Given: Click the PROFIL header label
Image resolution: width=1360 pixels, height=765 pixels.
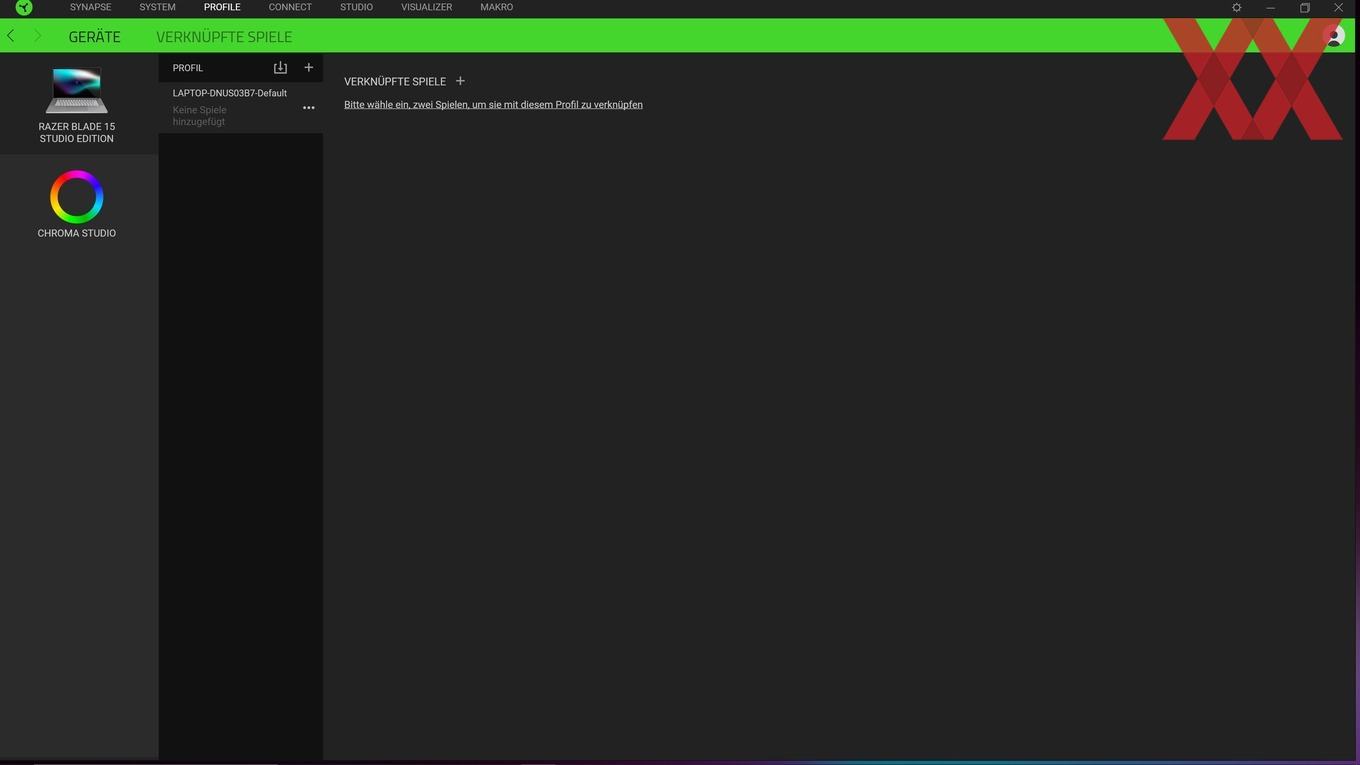Looking at the screenshot, I should point(188,68).
